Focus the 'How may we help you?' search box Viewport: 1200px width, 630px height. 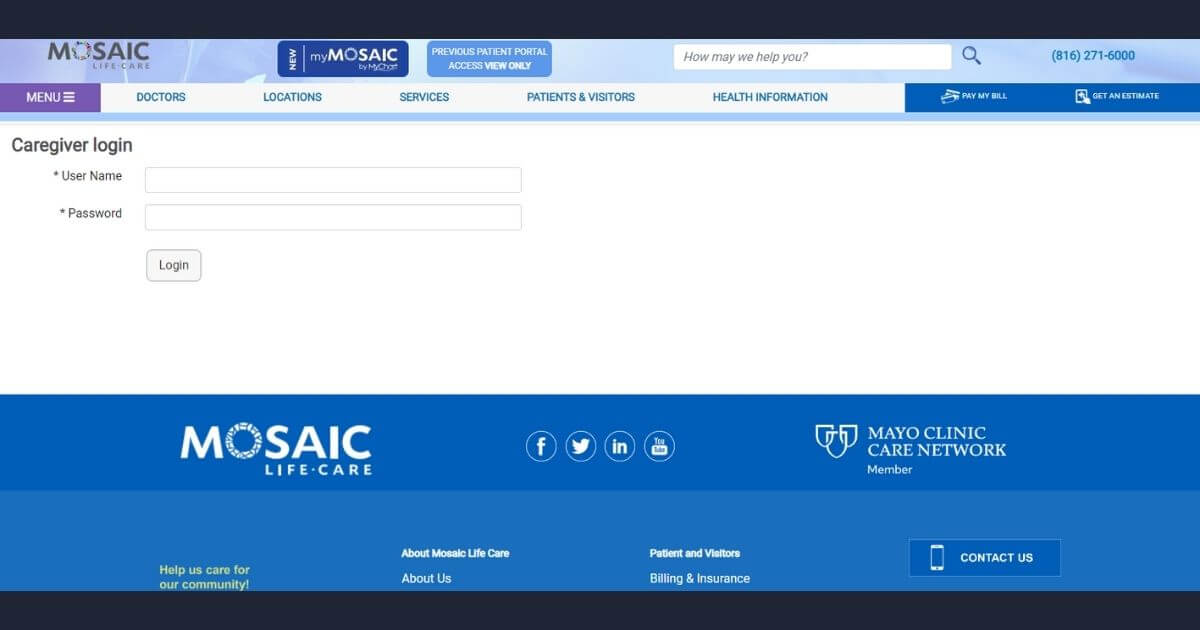pyautogui.click(x=812, y=57)
